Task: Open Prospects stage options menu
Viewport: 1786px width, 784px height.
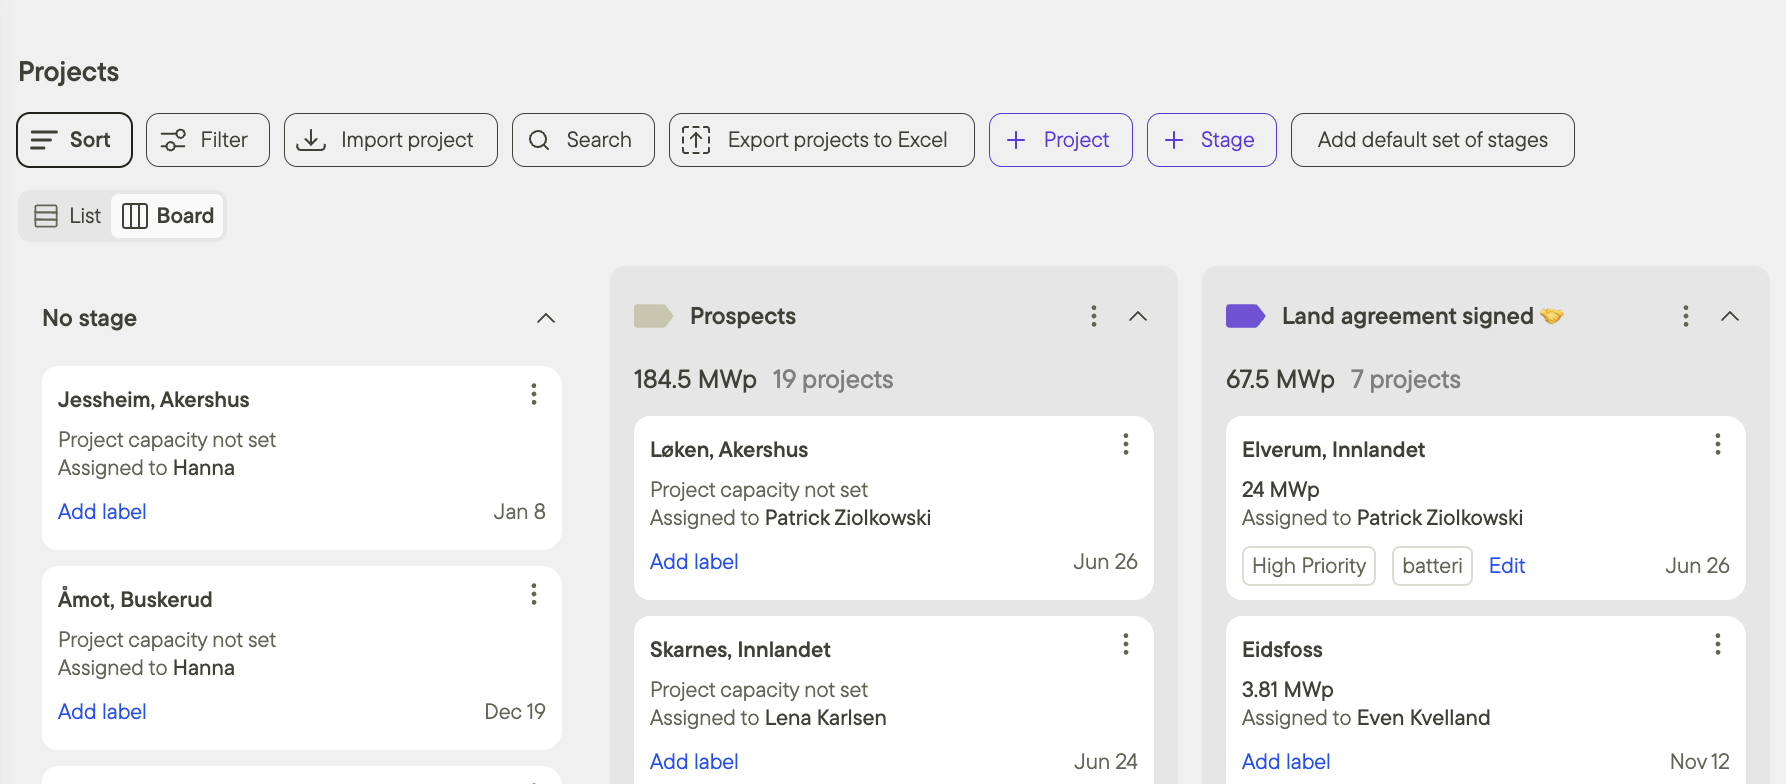Action: [x=1094, y=316]
